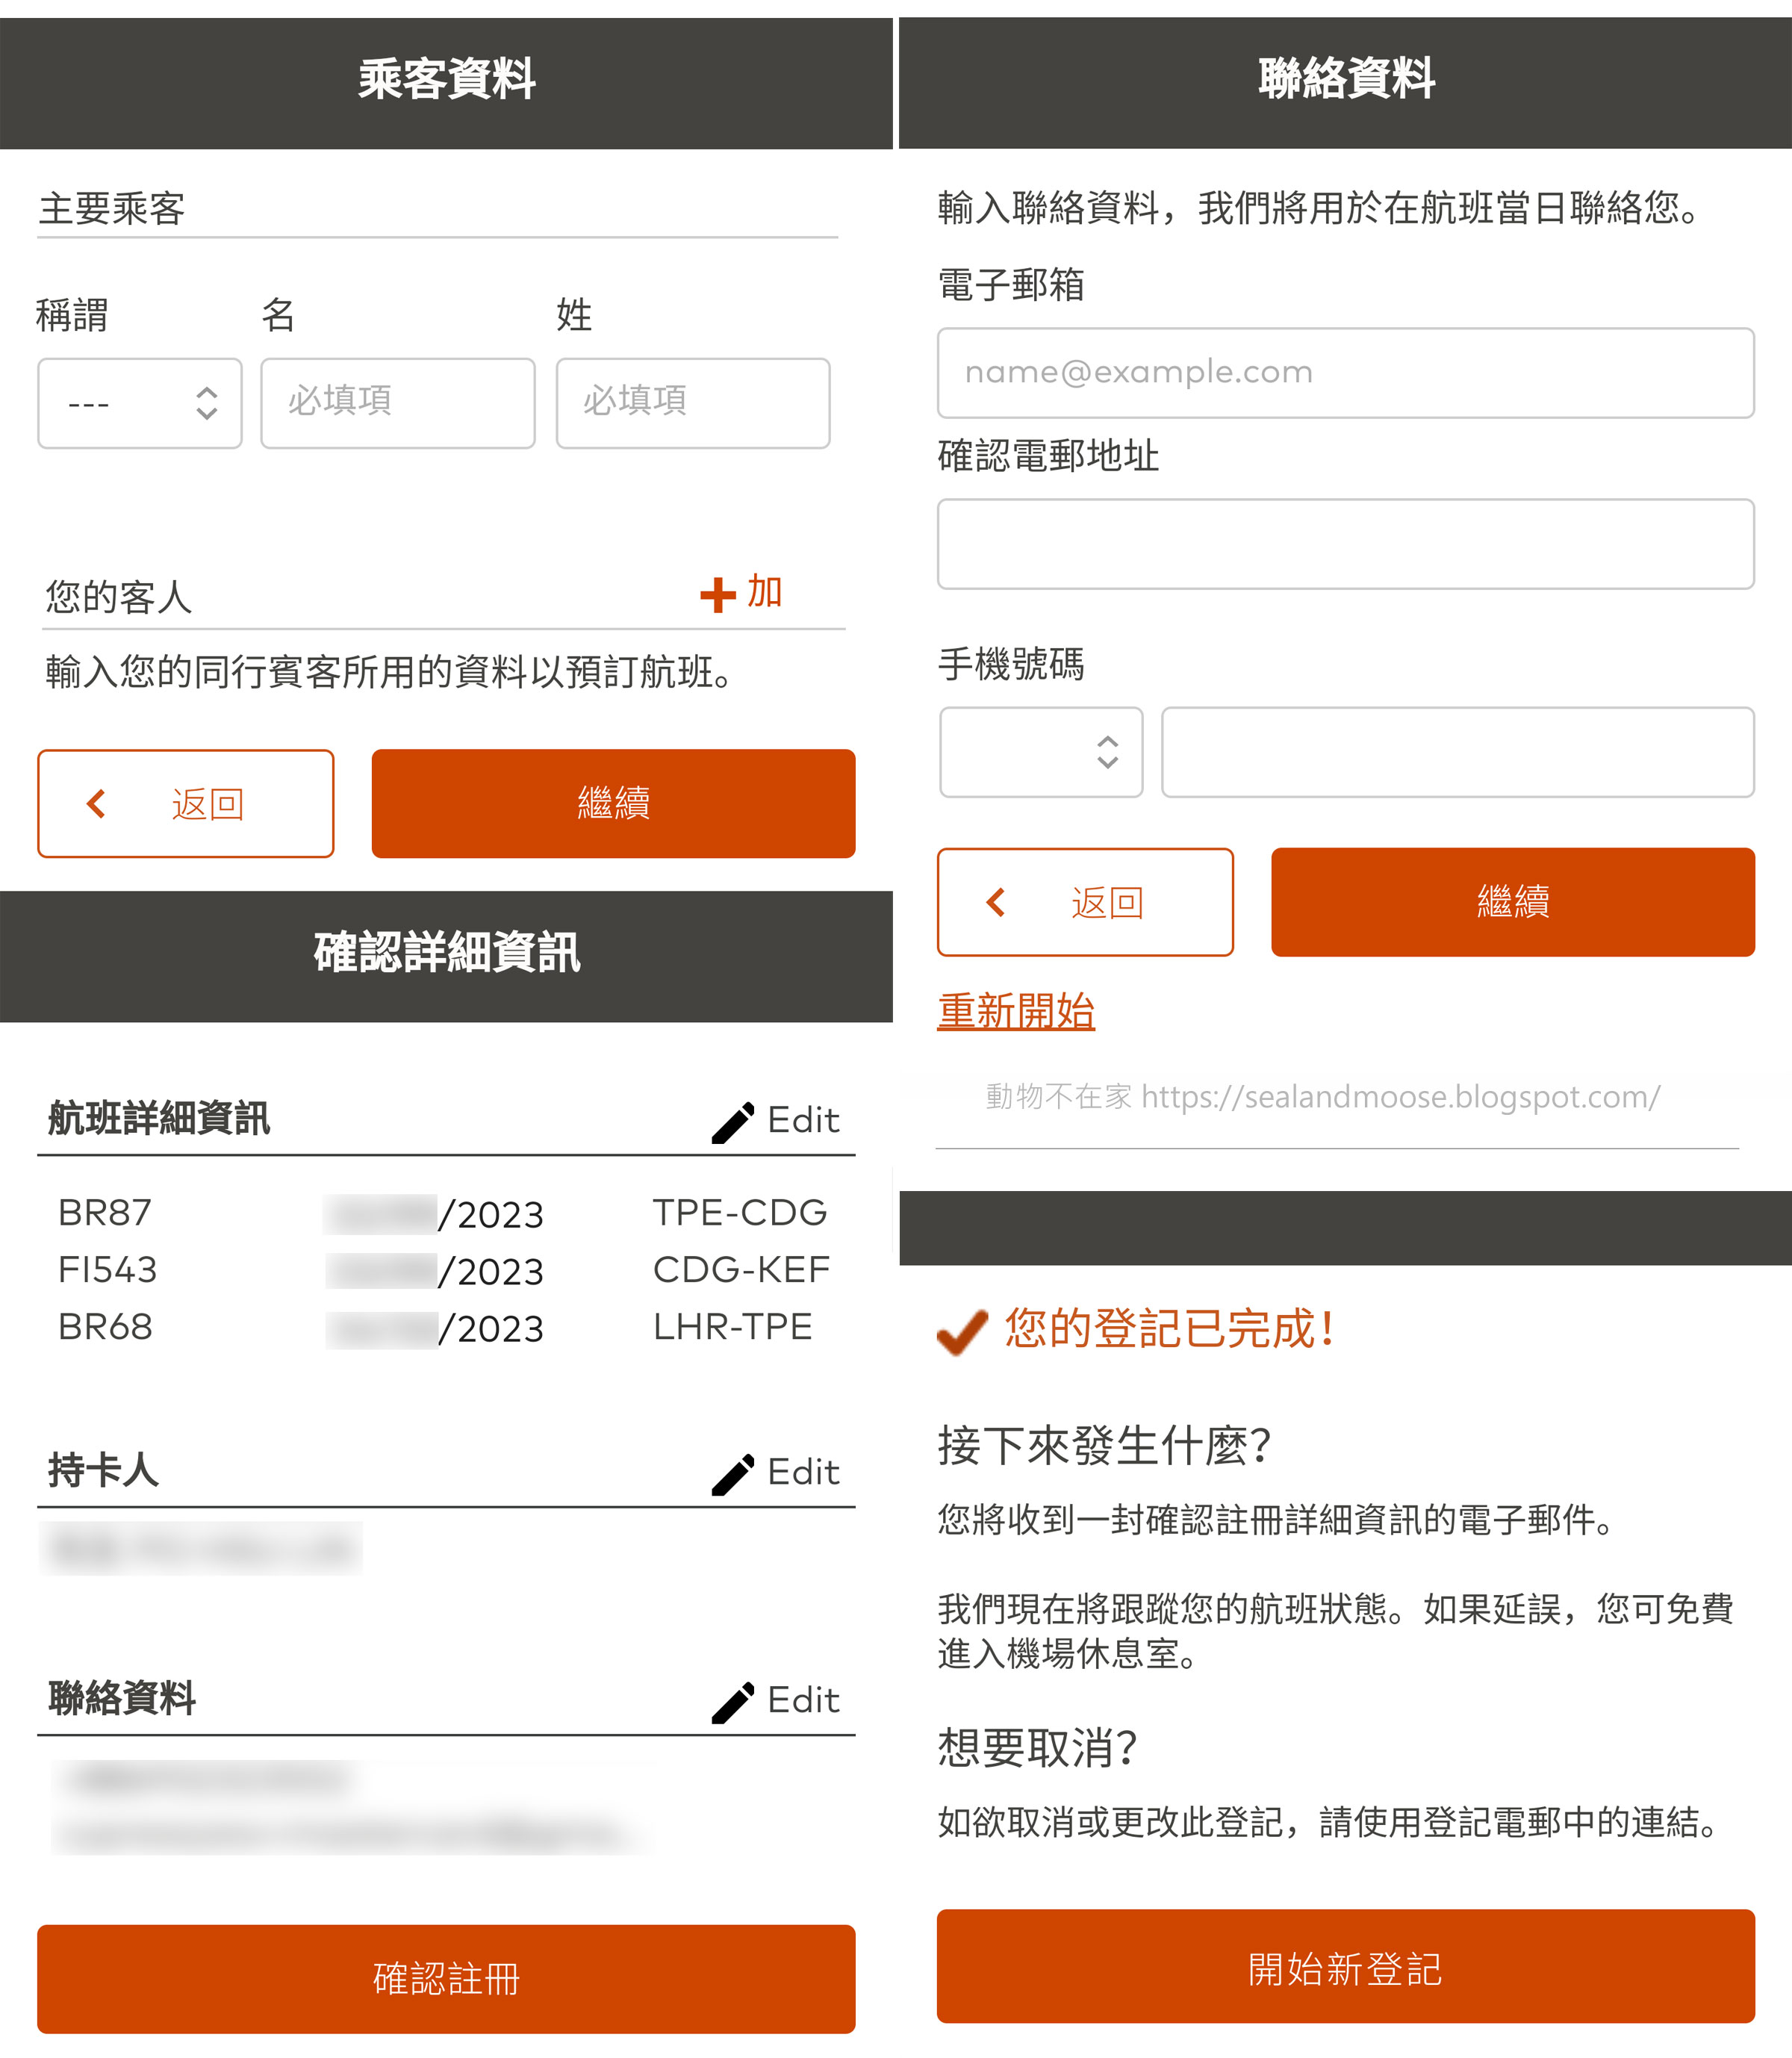Click Edit for 聯絡資料 review section
This screenshot has height=2058, width=1792.
coord(803,1700)
